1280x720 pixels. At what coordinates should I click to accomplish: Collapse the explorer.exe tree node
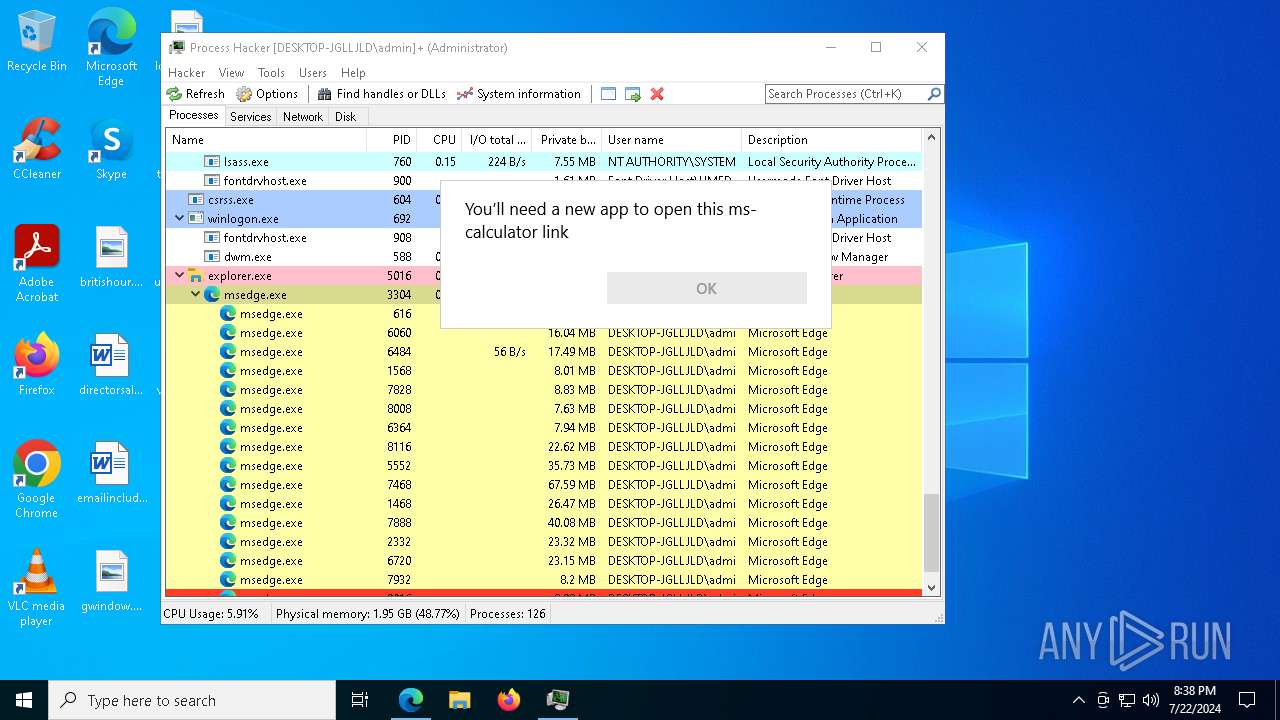179,275
